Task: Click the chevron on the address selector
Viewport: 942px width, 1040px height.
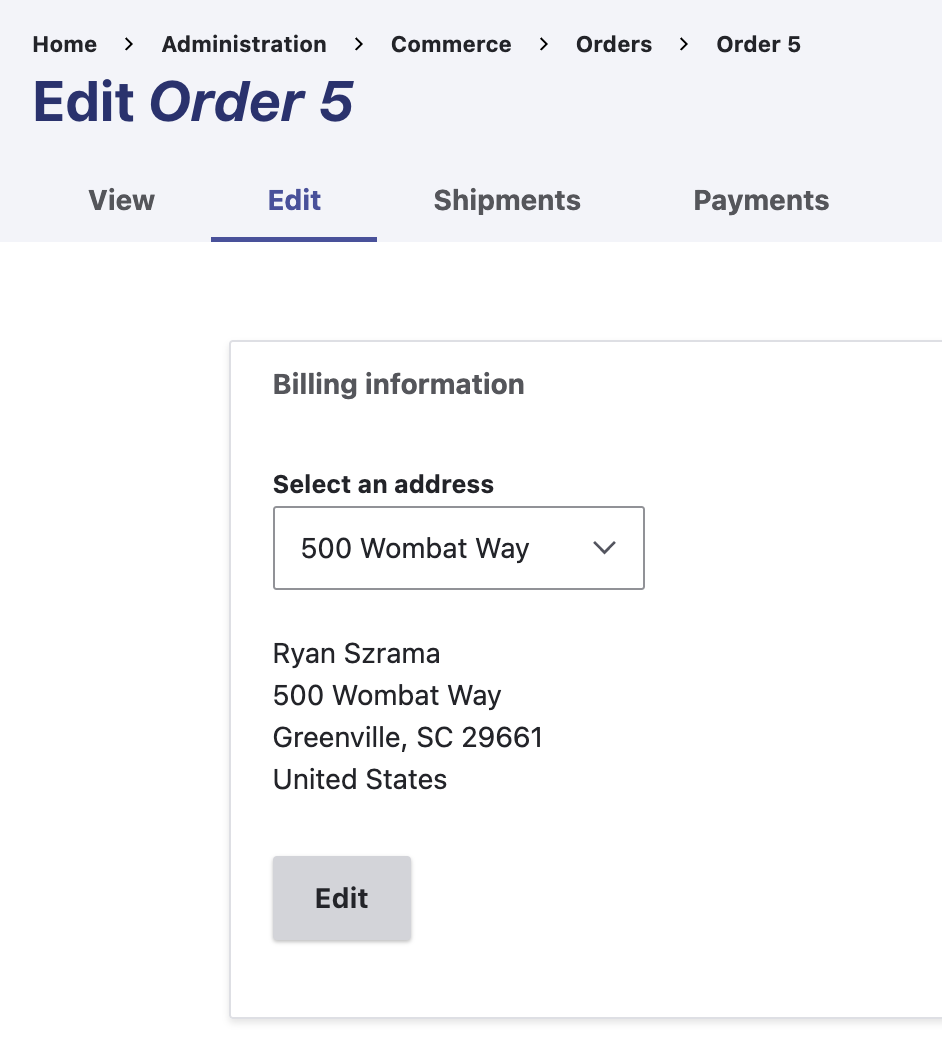Action: (x=604, y=548)
